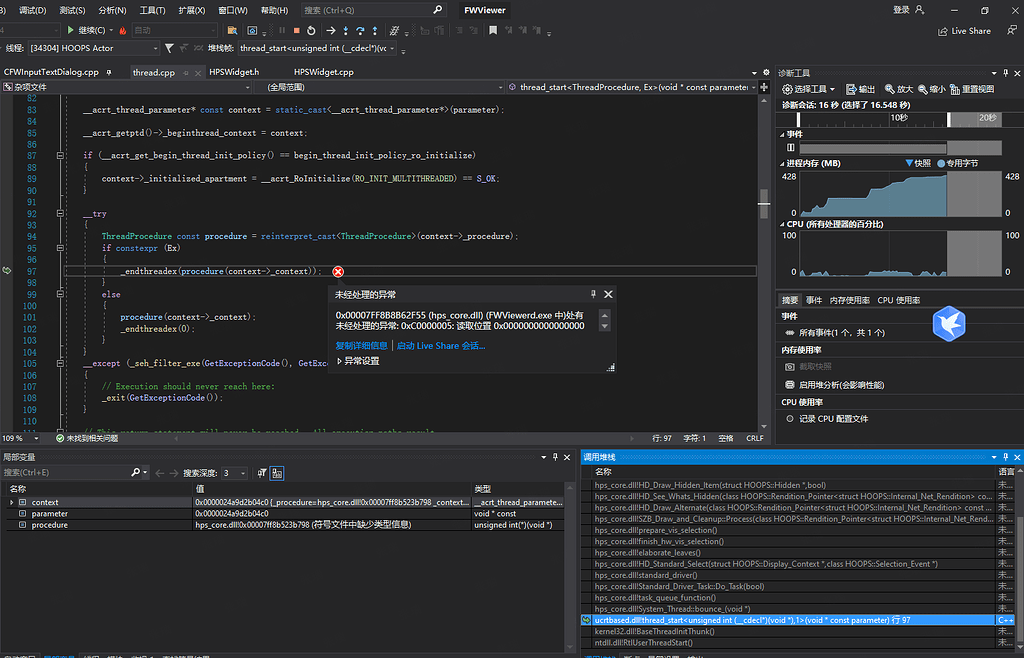Click the Stop Debugging red square icon

point(297,31)
